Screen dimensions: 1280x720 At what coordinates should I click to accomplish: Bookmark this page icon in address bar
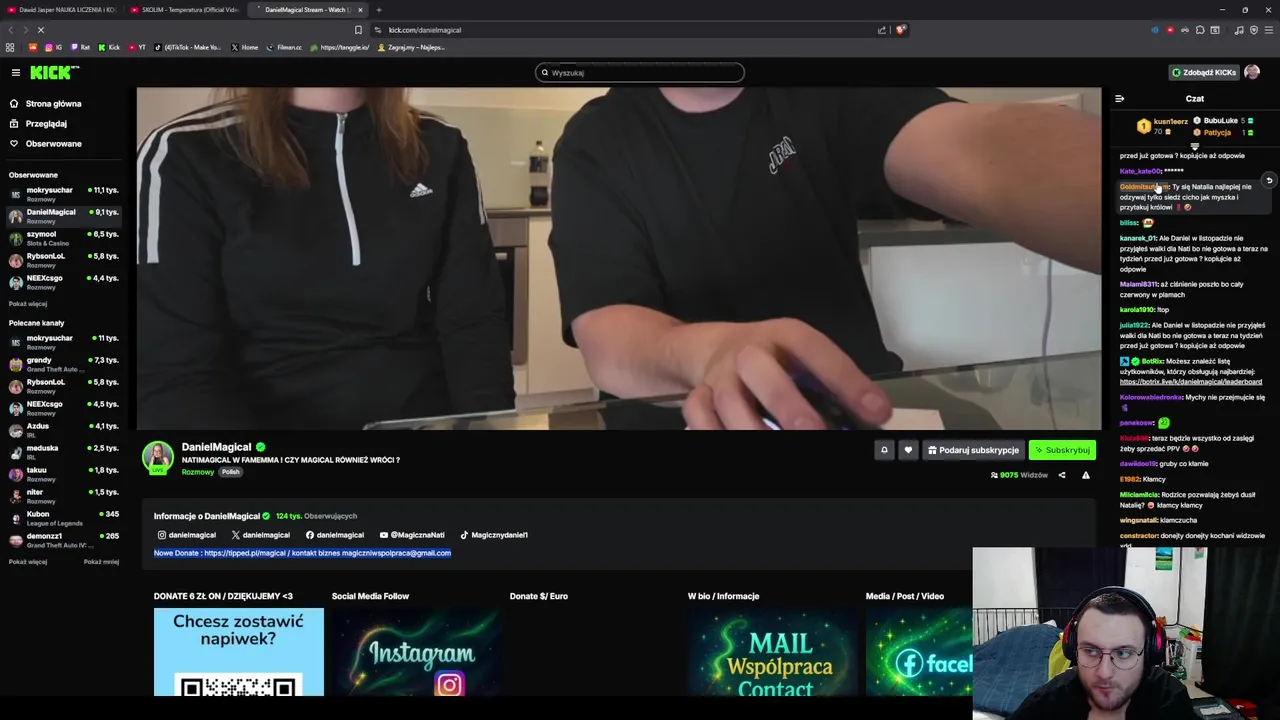click(358, 30)
